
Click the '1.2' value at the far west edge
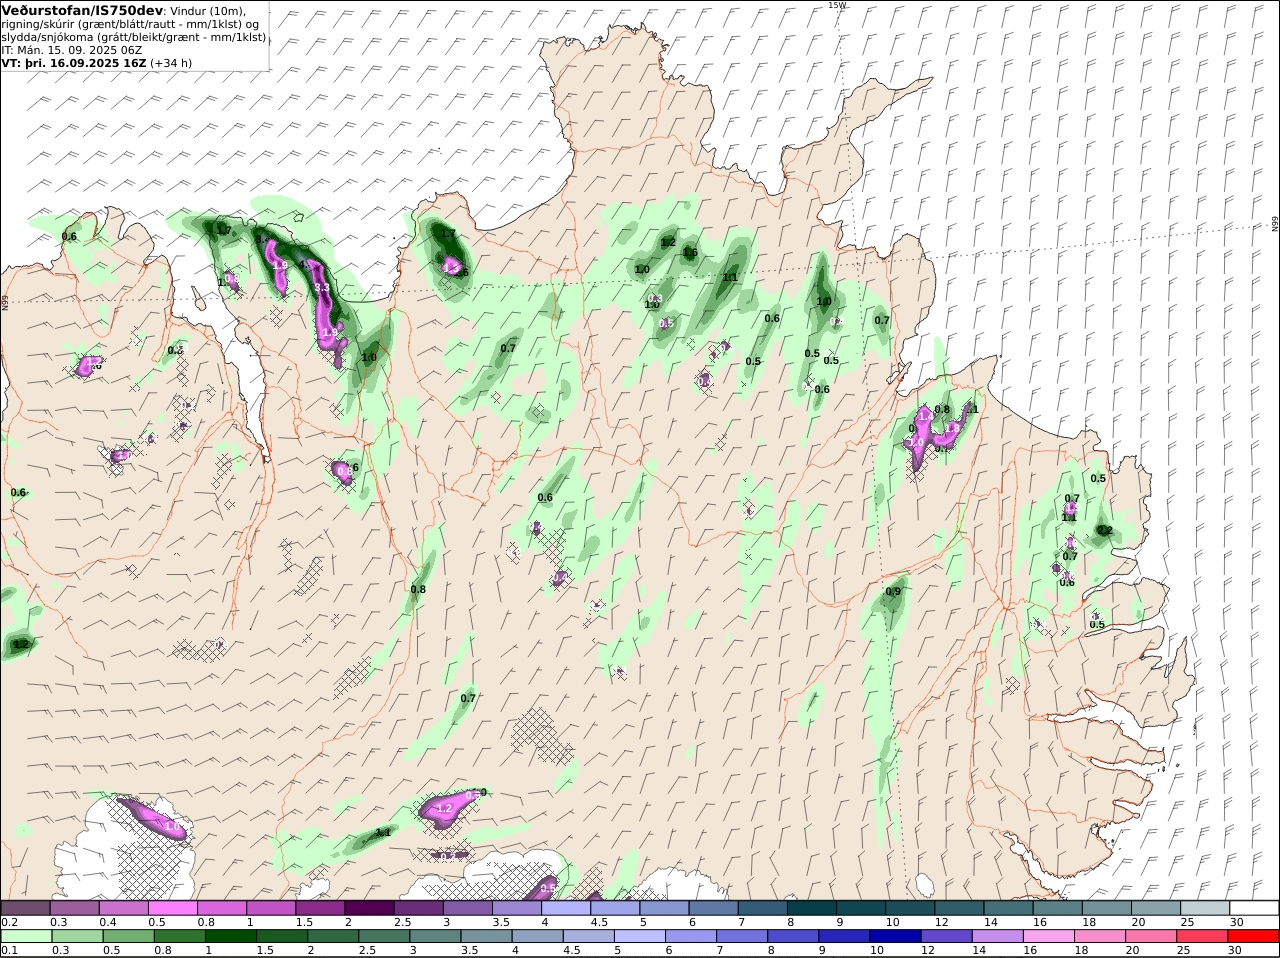point(21,645)
